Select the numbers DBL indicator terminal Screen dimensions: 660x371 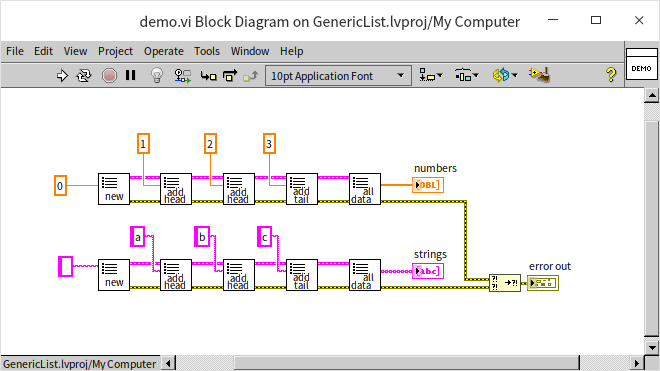[428, 185]
